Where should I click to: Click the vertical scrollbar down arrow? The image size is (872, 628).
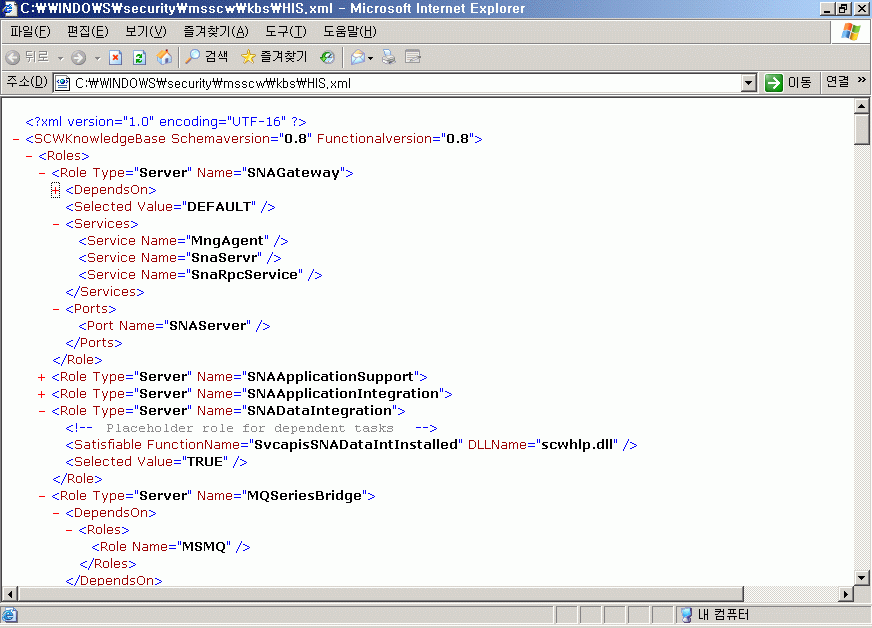[861, 578]
